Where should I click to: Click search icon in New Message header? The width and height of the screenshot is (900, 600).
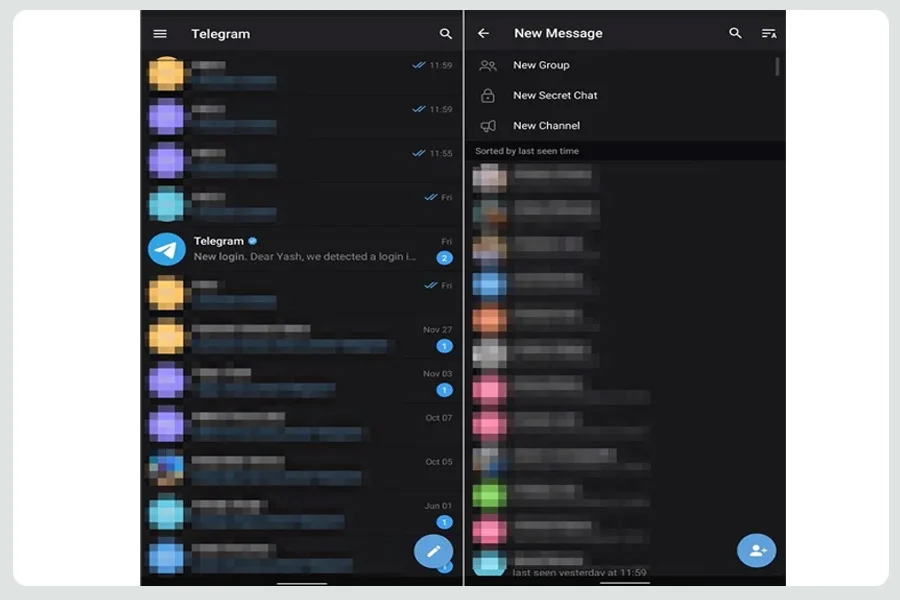(735, 33)
